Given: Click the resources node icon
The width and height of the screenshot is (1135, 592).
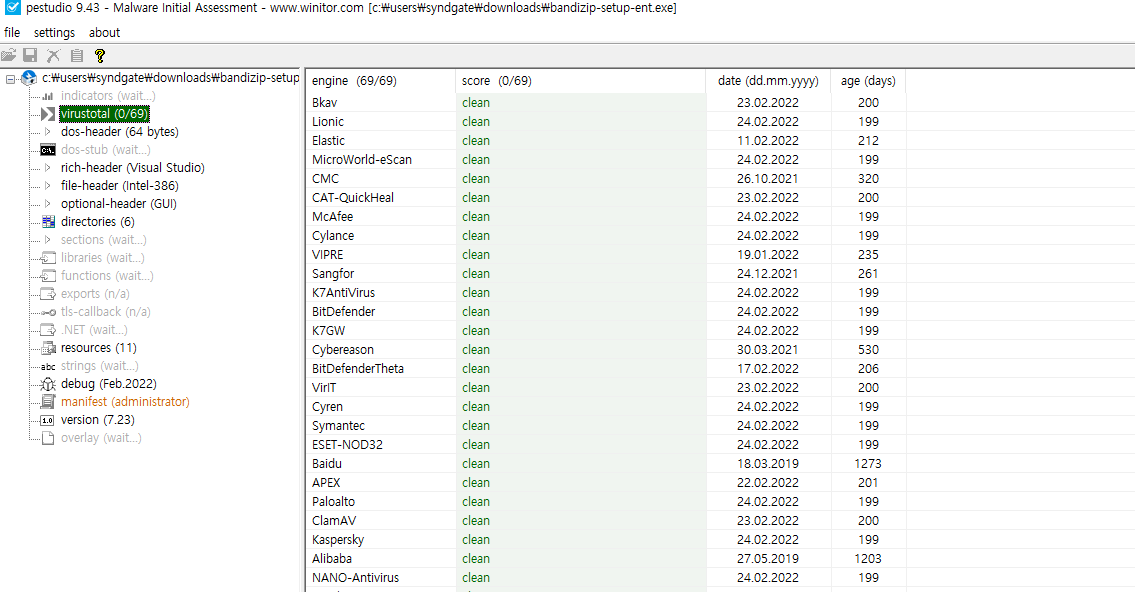Looking at the screenshot, I should point(47,348).
